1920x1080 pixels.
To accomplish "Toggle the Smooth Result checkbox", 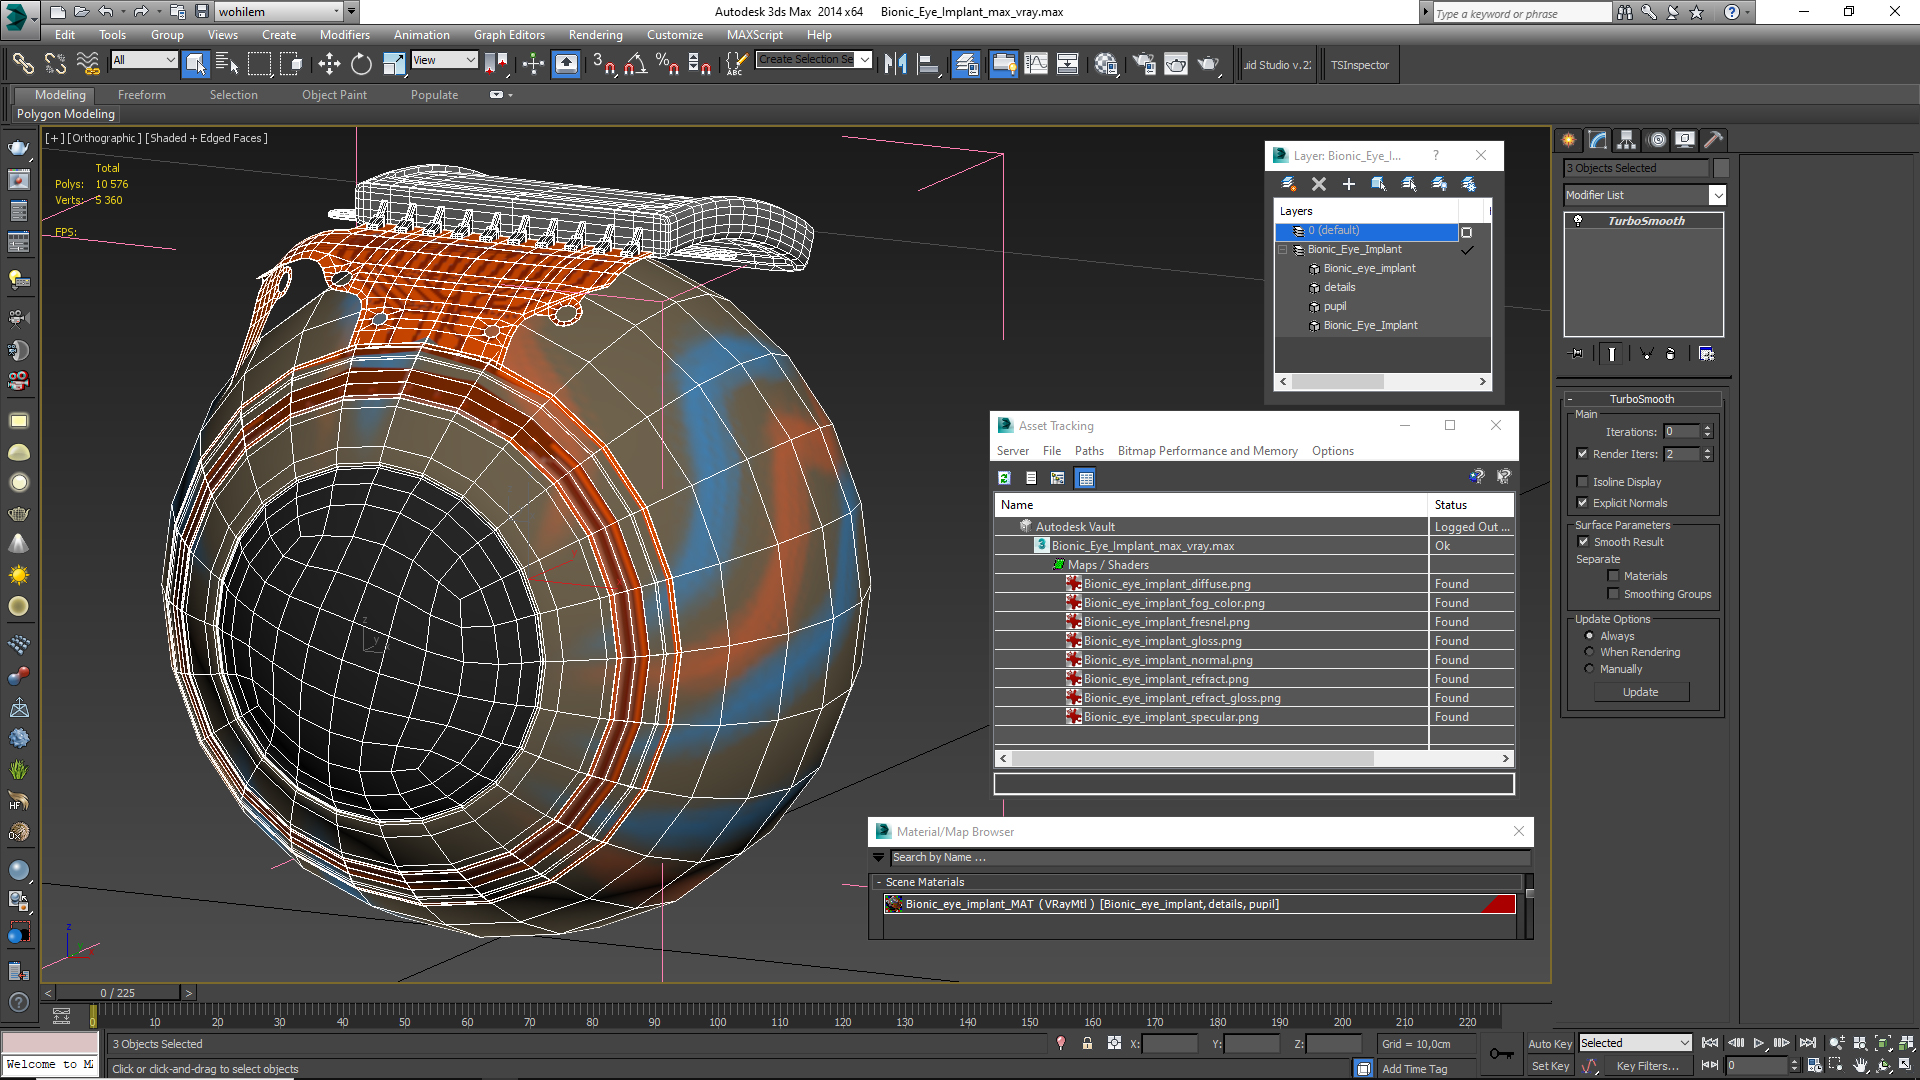I will (x=1583, y=542).
